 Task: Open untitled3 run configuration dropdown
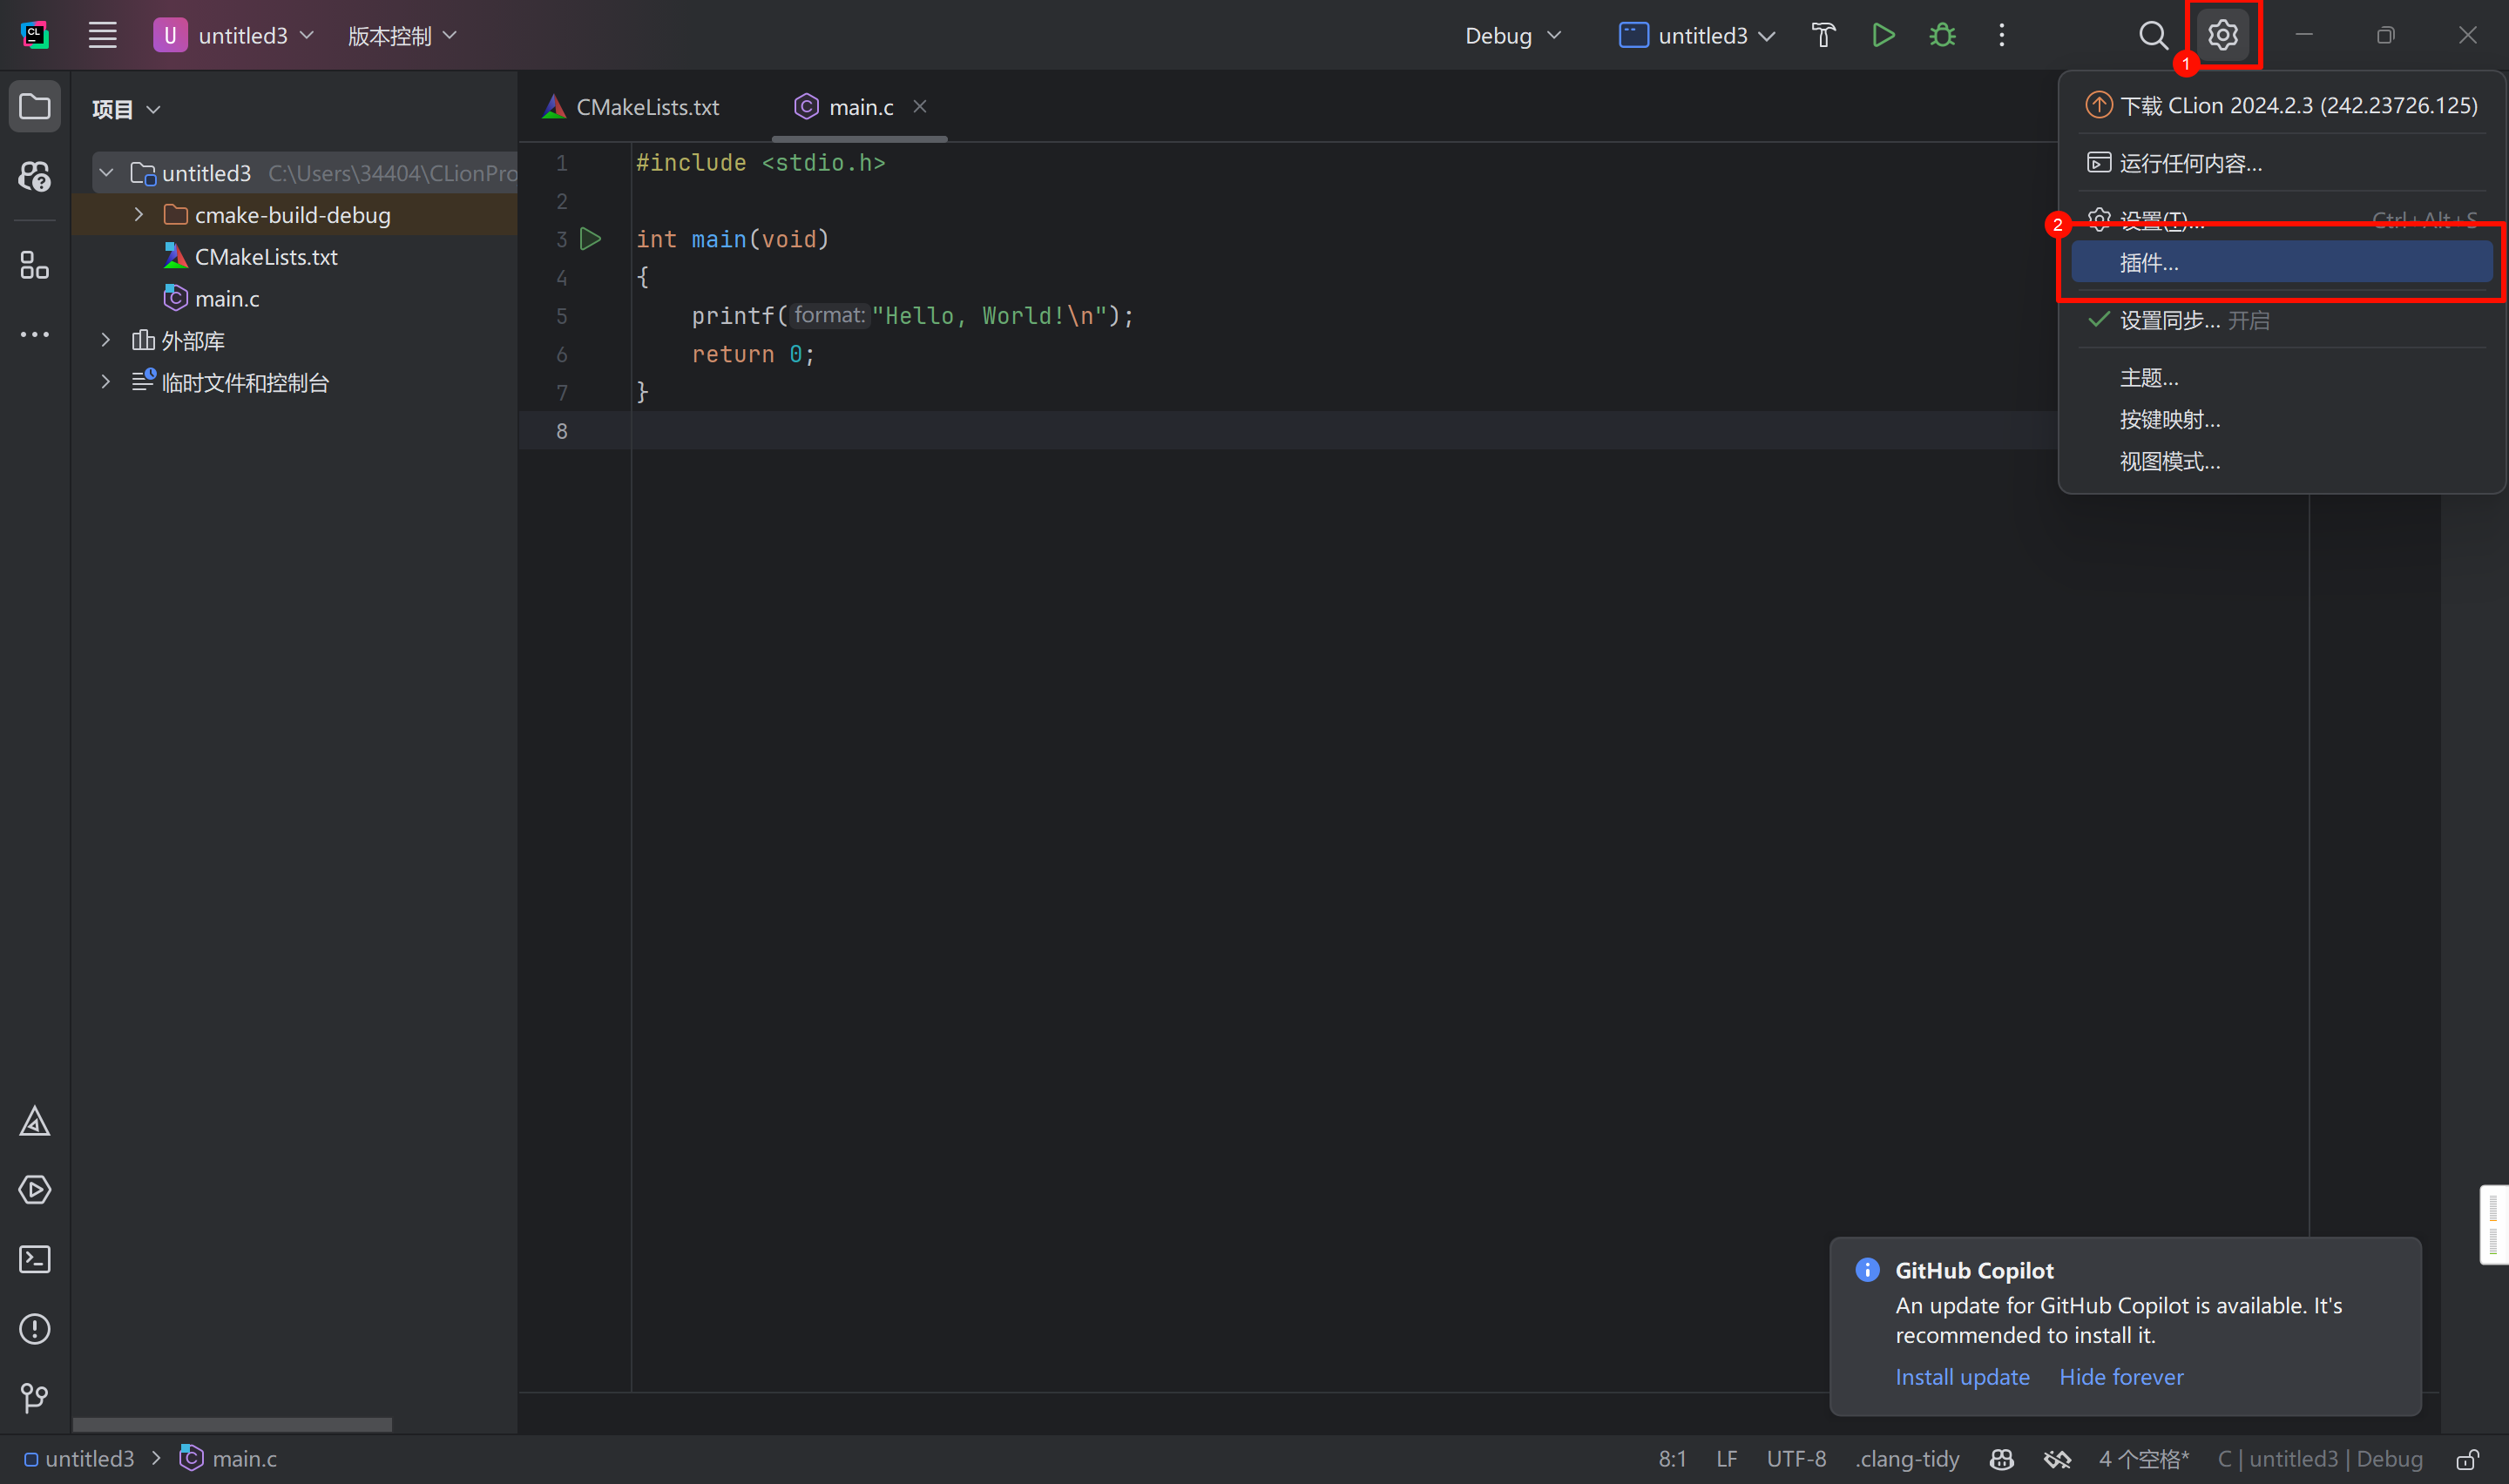click(1697, 35)
